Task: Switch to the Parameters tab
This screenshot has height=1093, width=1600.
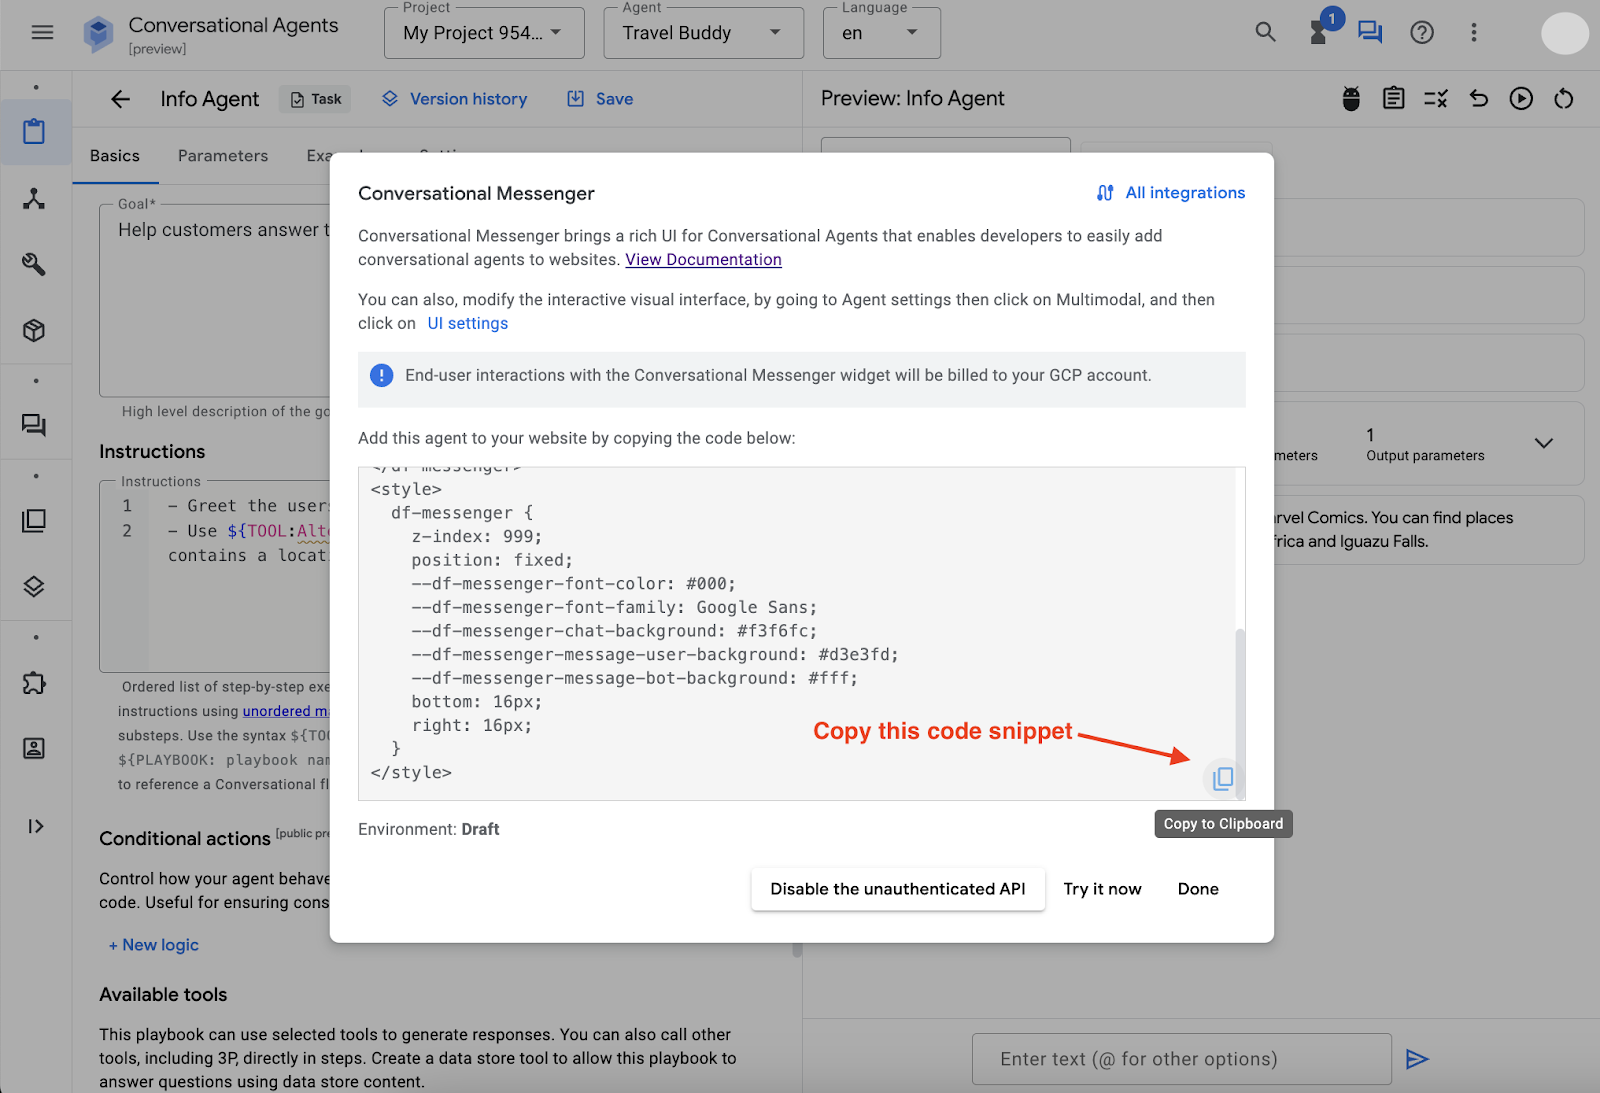Action: [223, 156]
